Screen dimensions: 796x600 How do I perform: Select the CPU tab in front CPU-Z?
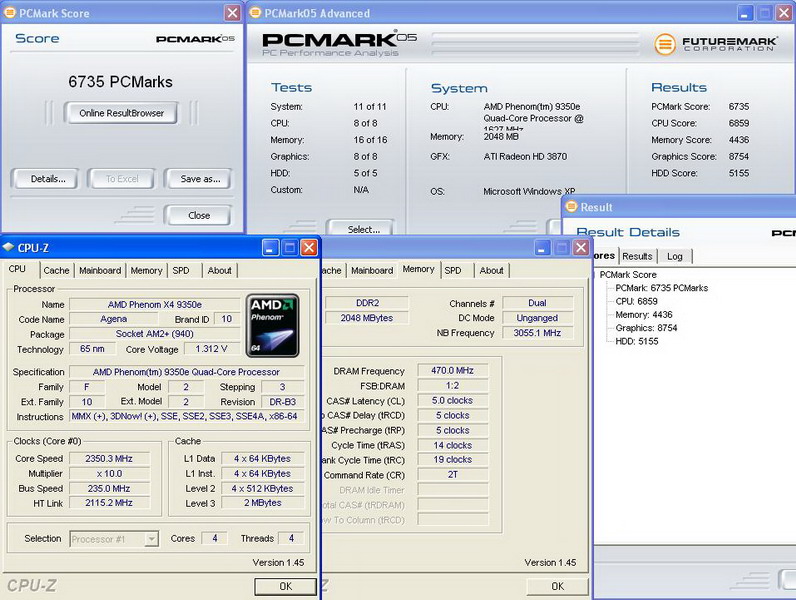point(17,269)
